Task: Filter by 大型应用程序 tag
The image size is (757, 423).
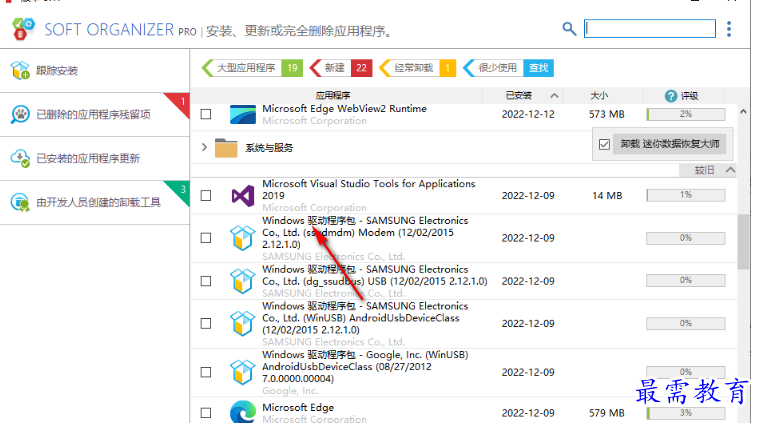Action: coord(252,68)
